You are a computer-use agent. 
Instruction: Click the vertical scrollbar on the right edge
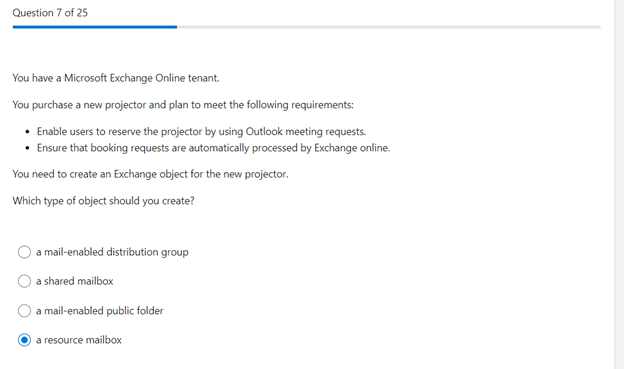point(619,184)
